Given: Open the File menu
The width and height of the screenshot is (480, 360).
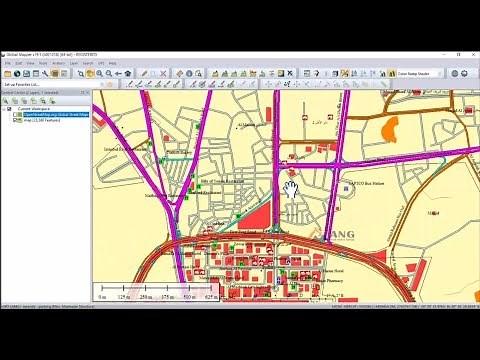Looking at the screenshot, I should 8,63.
